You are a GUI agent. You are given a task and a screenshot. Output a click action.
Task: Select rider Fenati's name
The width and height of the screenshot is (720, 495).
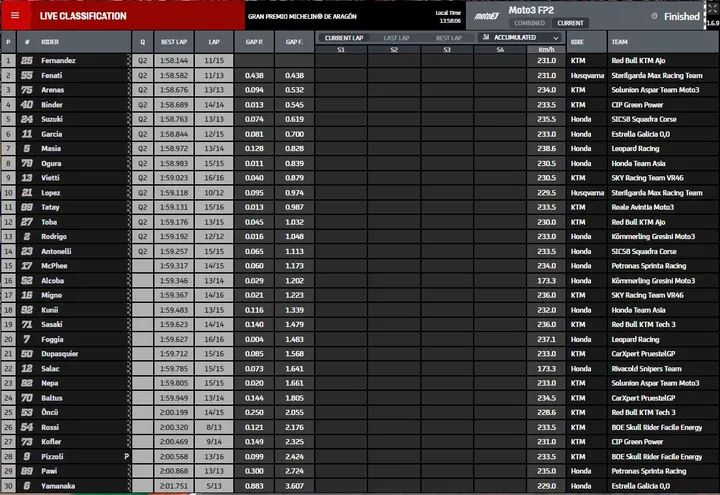(51, 75)
